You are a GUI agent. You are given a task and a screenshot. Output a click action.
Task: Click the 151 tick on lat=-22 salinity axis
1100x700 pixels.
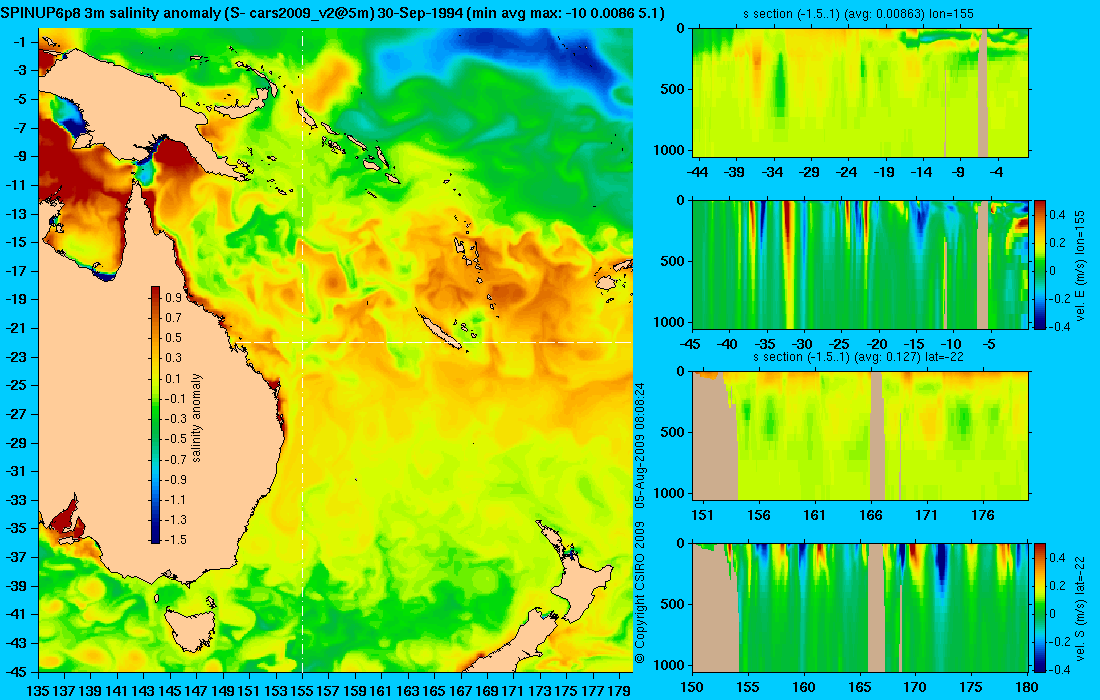[x=702, y=515]
